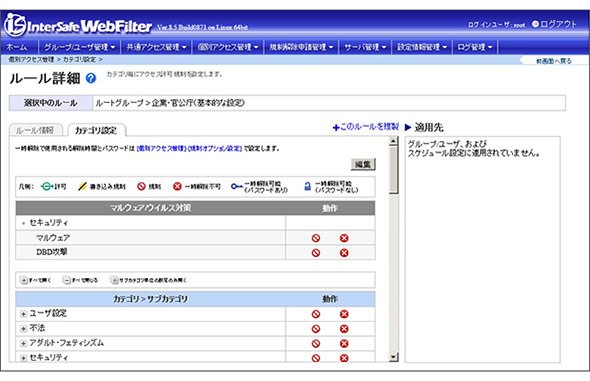Go to ホーム in the navigation bar
Viewport: 590px width, 381px height.
point(17,47)
